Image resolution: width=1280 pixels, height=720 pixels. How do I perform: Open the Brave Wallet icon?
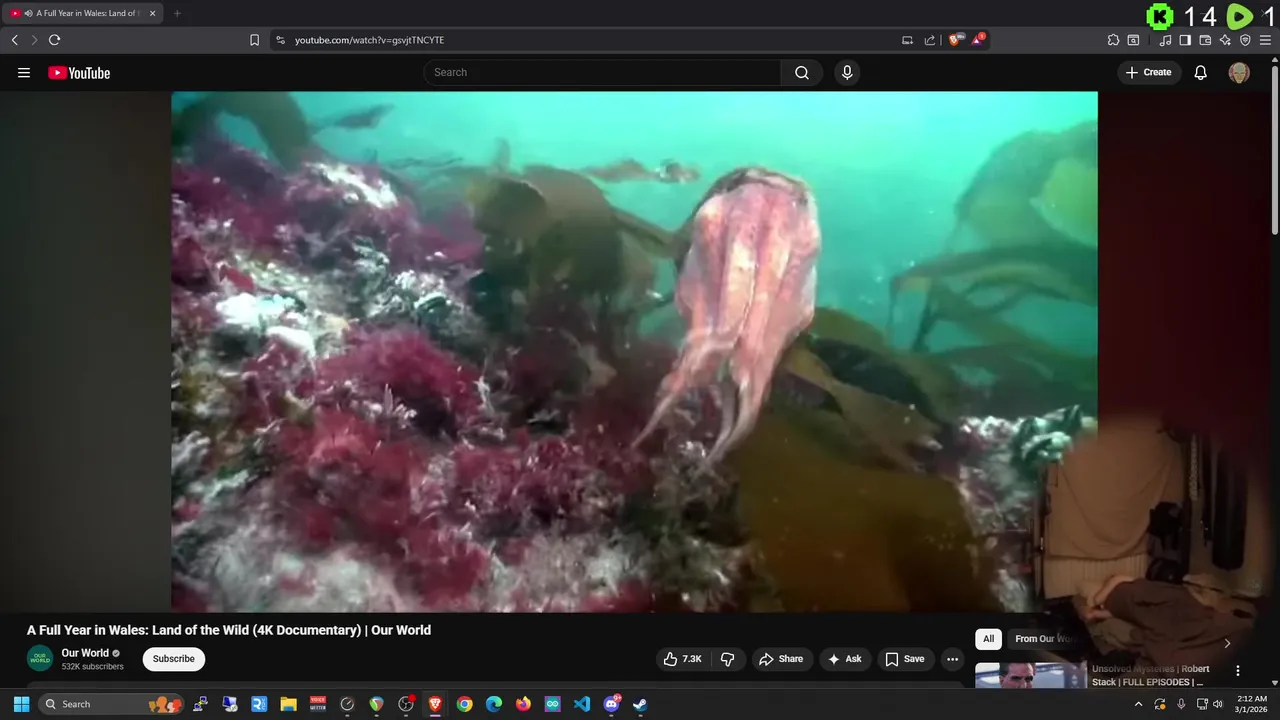point(1205,40)
